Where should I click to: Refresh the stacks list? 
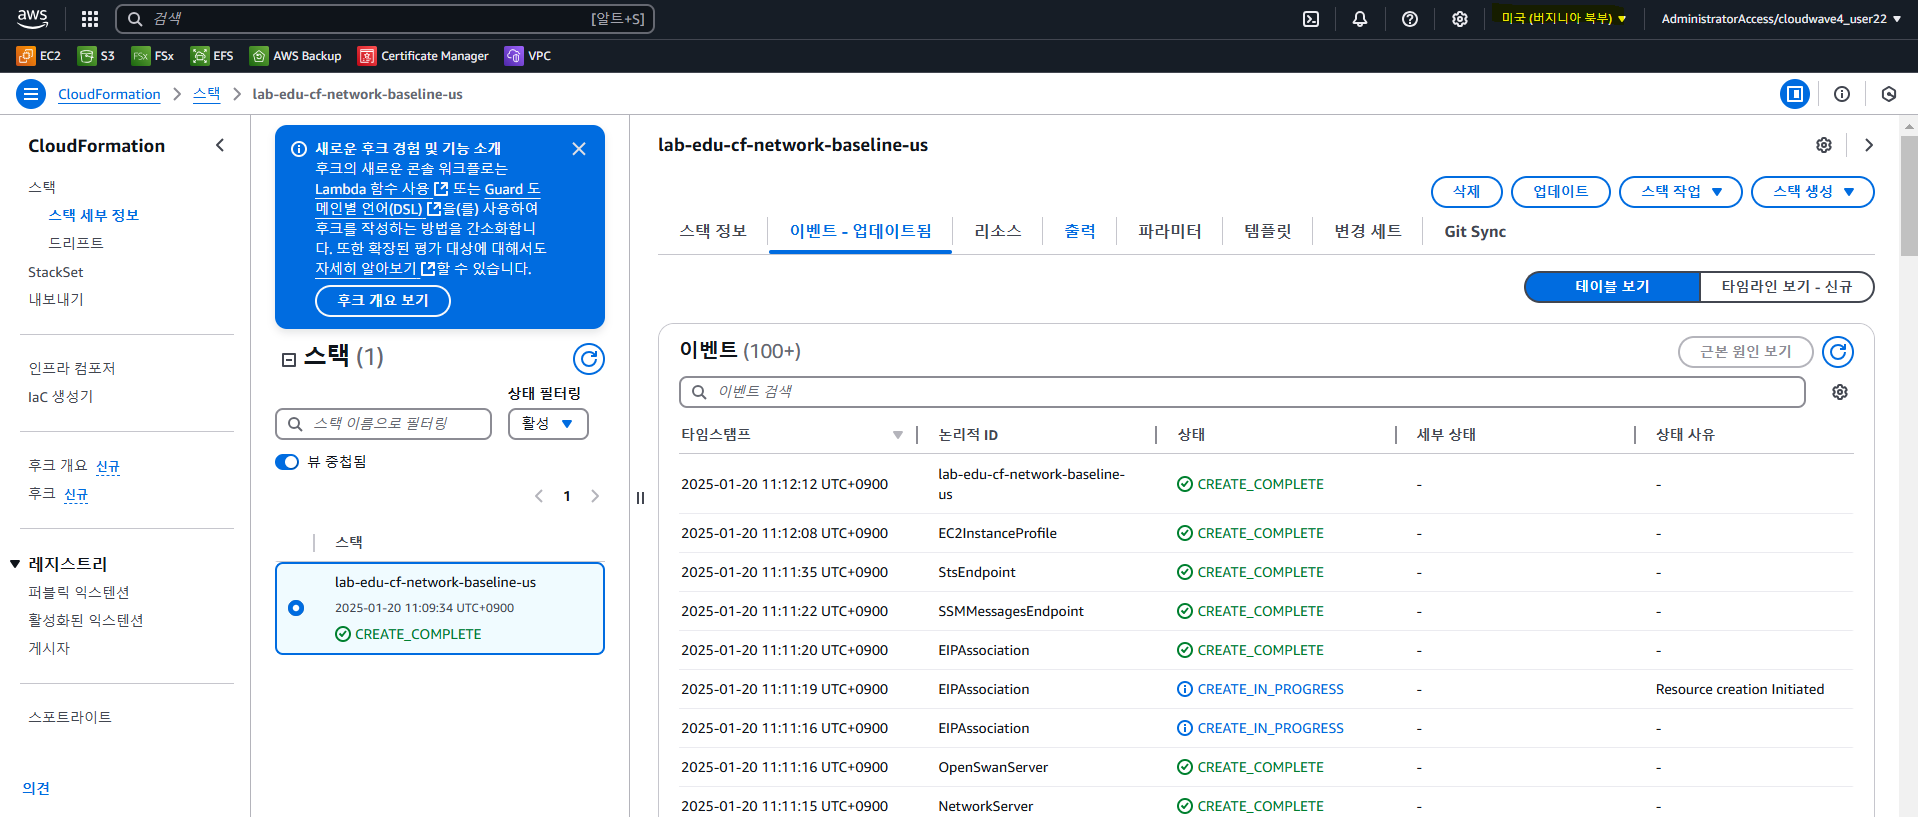(589, 359)
